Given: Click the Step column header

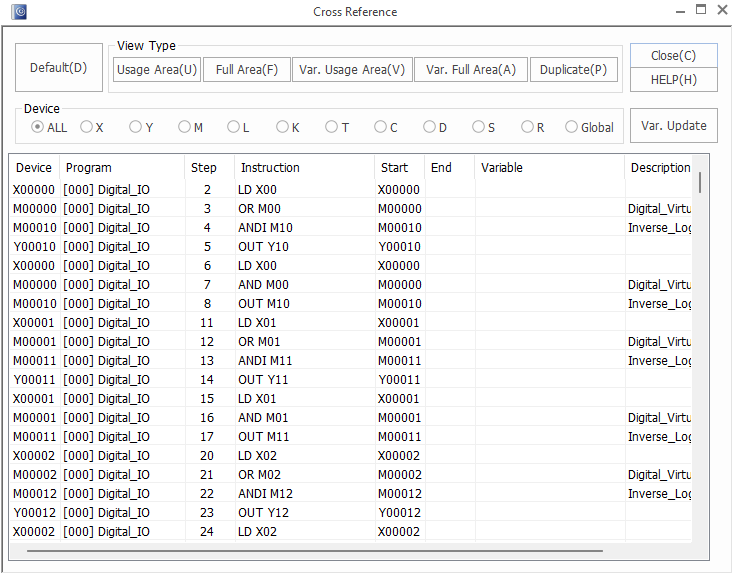Looking at the screenshot, I should (204, 168).
